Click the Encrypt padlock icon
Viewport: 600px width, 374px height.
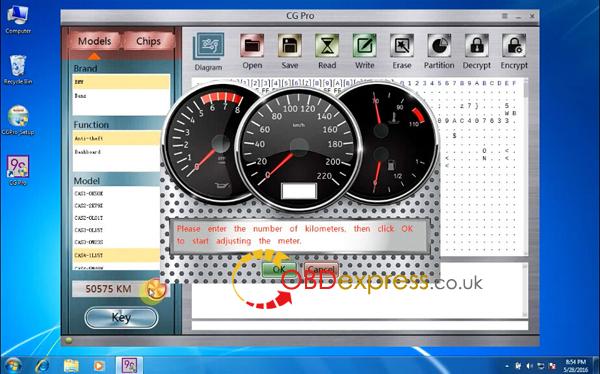click(514, 46)
